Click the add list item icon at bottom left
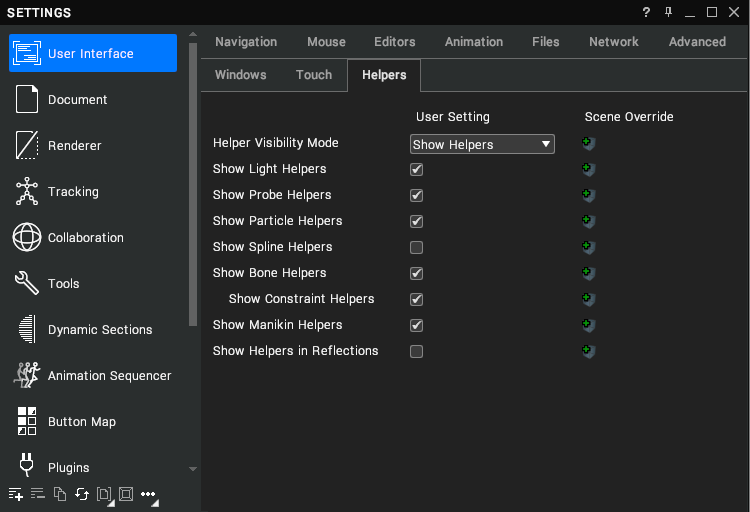The width and height of the screenshot is (750, 512). [15, 494]
